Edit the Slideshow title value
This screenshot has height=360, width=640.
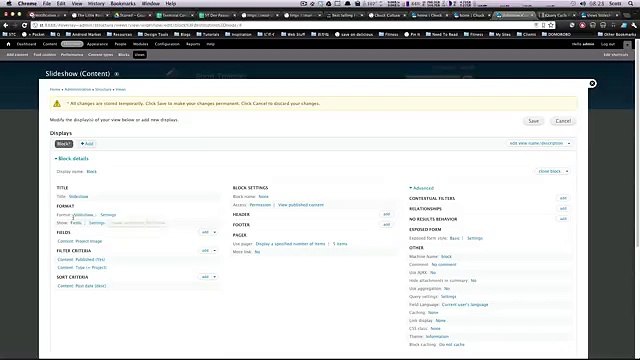tap(78, 197)
